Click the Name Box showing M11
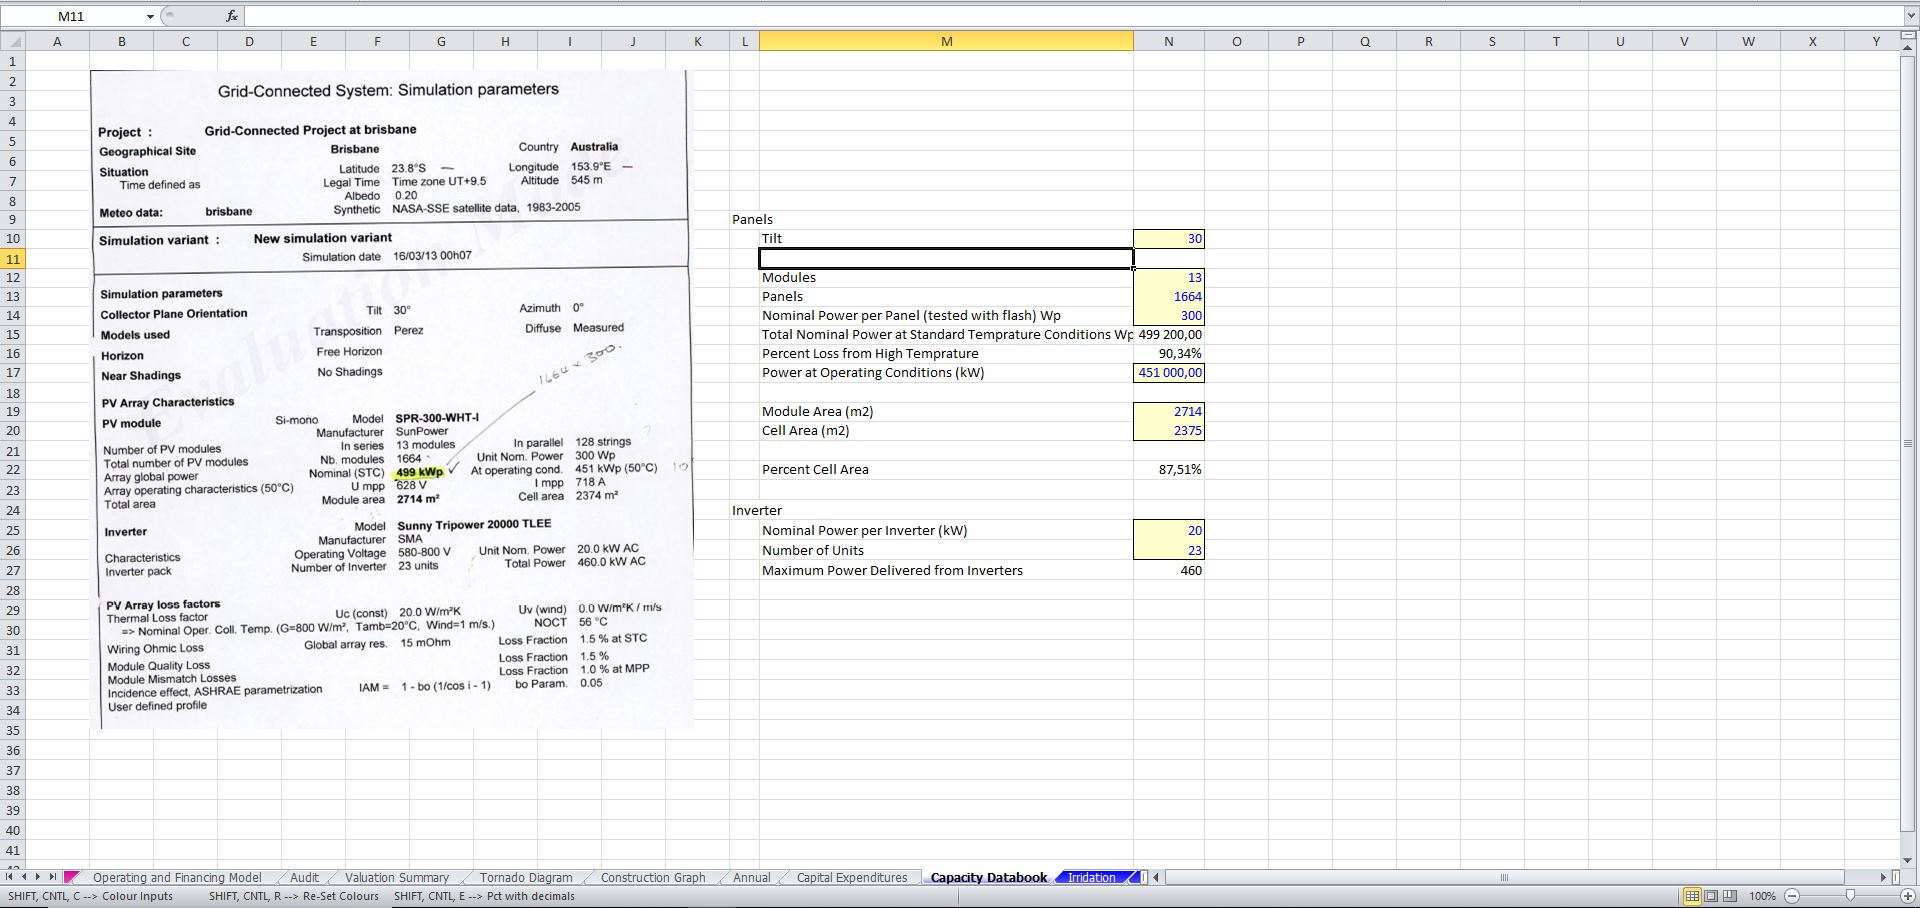The image size is (1920, 908). click(x=72, y=17)
